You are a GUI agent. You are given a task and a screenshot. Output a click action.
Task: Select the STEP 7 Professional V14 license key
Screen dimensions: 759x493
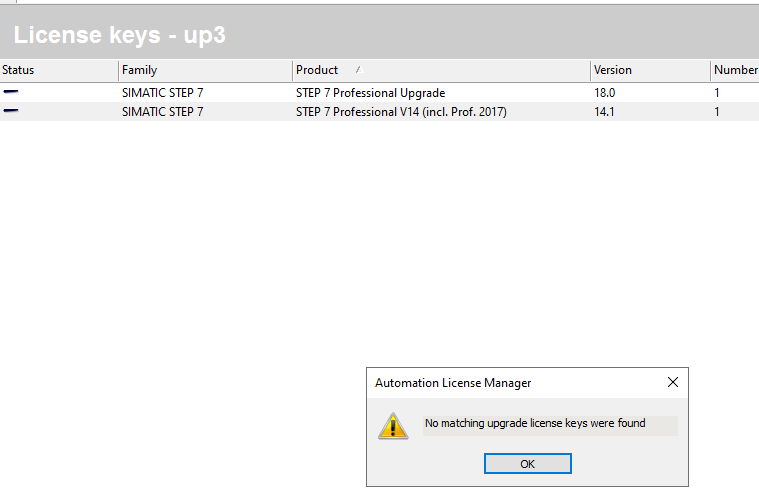coord(401,112)
